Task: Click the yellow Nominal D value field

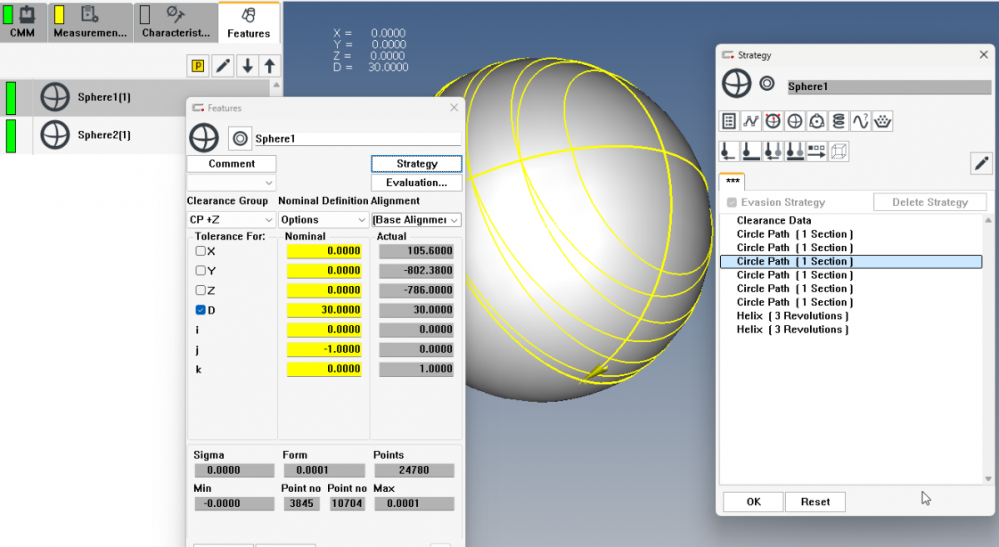Action: [x=324, y=311]
